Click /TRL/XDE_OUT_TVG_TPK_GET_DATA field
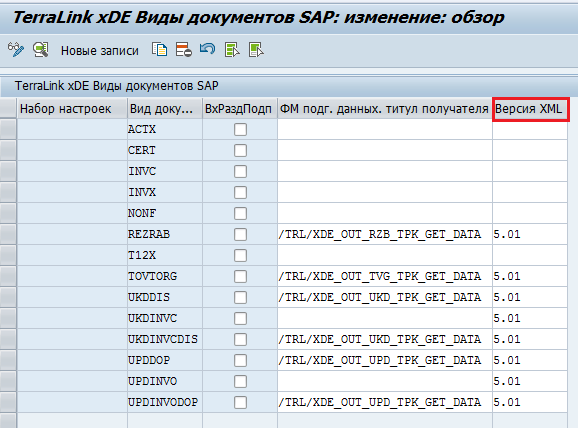This screenshot has height=428, width=578. [385, 276]
